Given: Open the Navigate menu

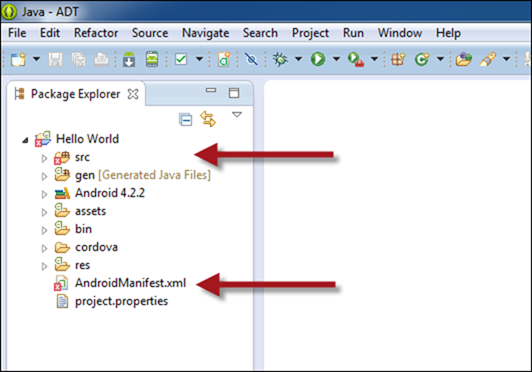Looking at the screenshot, I should click(x=205, y=33).
